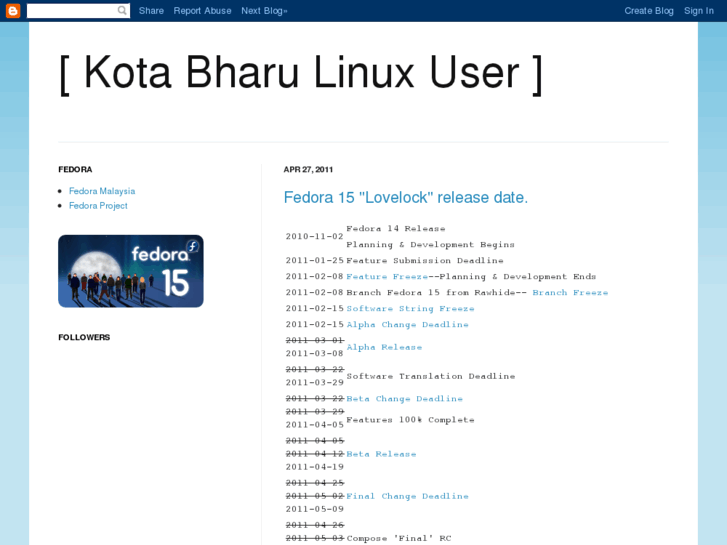Click the Fedora 14 Release text

pyautogui.click(x=395, y=229)
